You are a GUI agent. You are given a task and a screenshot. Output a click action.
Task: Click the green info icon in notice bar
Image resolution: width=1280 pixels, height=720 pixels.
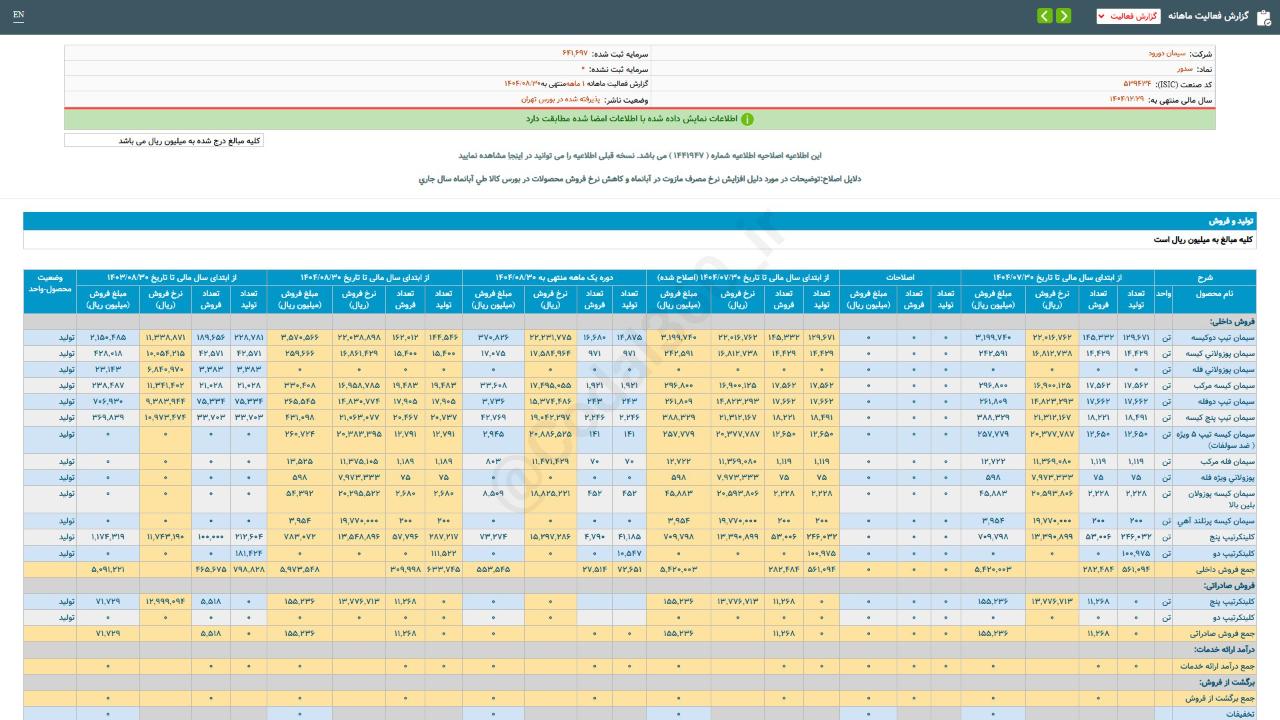(x=747, y=119)
